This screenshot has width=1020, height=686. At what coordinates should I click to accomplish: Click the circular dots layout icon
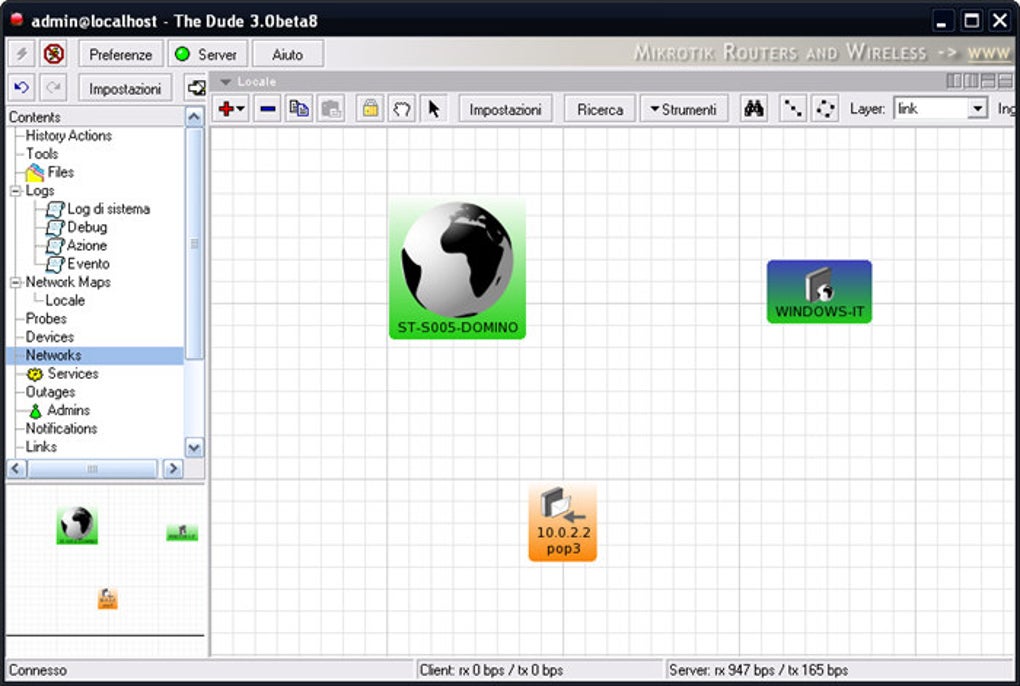click(x=825, y=109)
